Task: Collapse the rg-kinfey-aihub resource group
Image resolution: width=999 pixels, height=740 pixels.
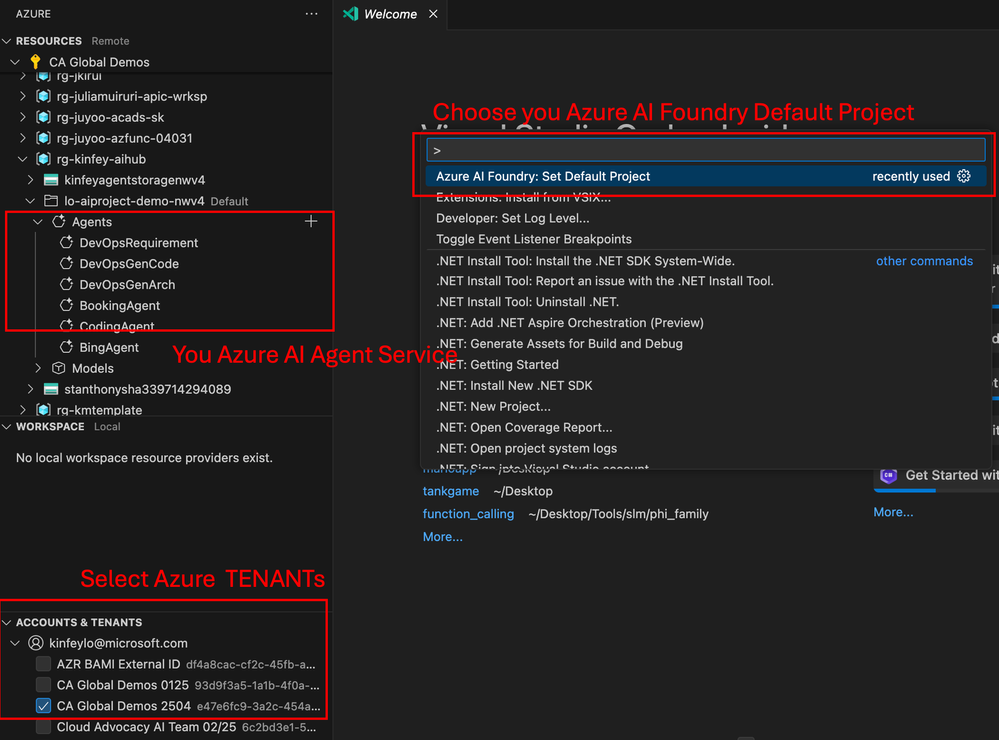Action: 23,159
